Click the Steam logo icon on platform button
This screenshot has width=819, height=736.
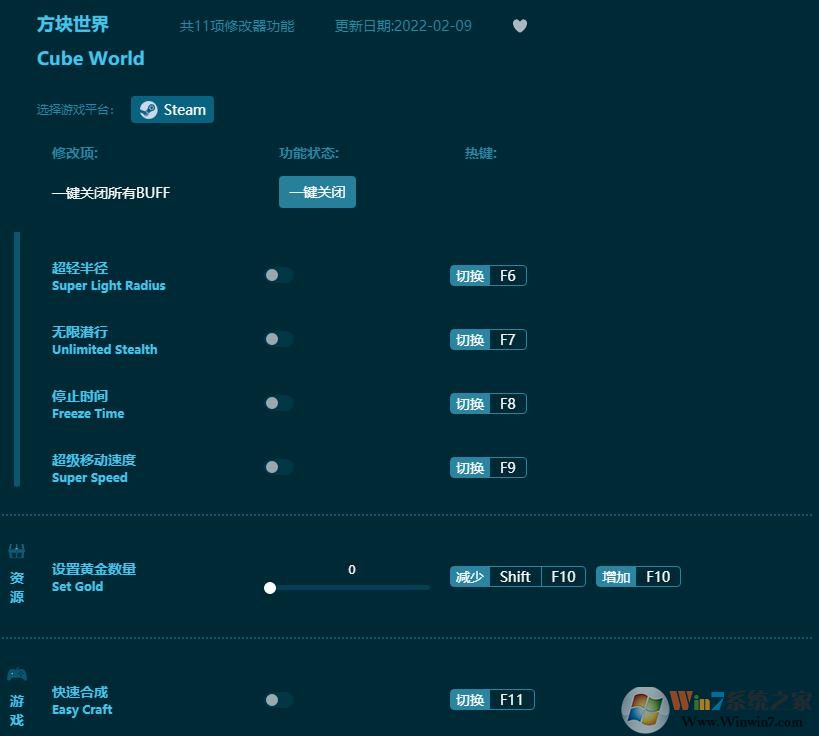tap(148, 109)
